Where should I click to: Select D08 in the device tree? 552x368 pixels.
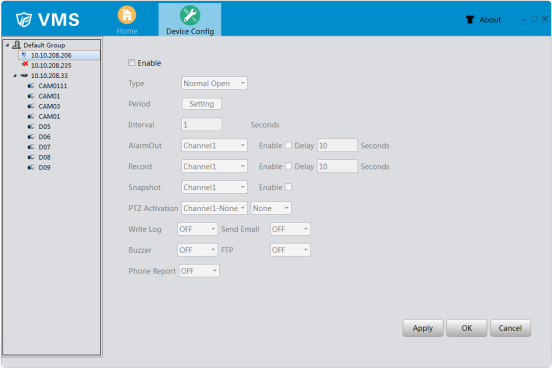click(44, 157)
